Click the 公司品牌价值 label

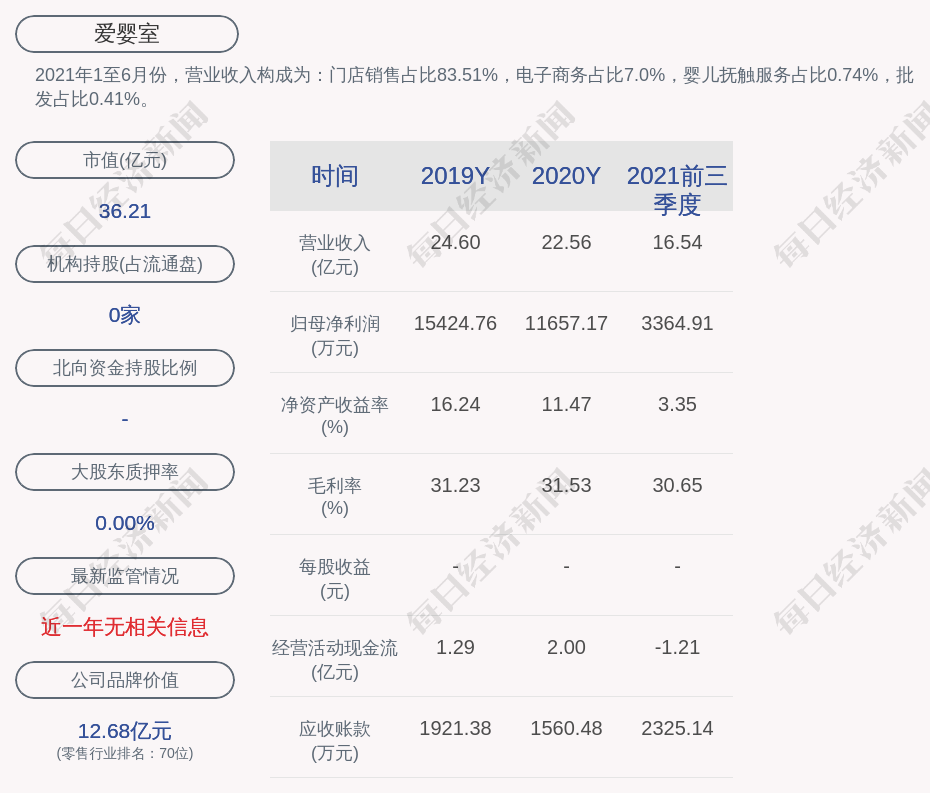pos(125,680)
